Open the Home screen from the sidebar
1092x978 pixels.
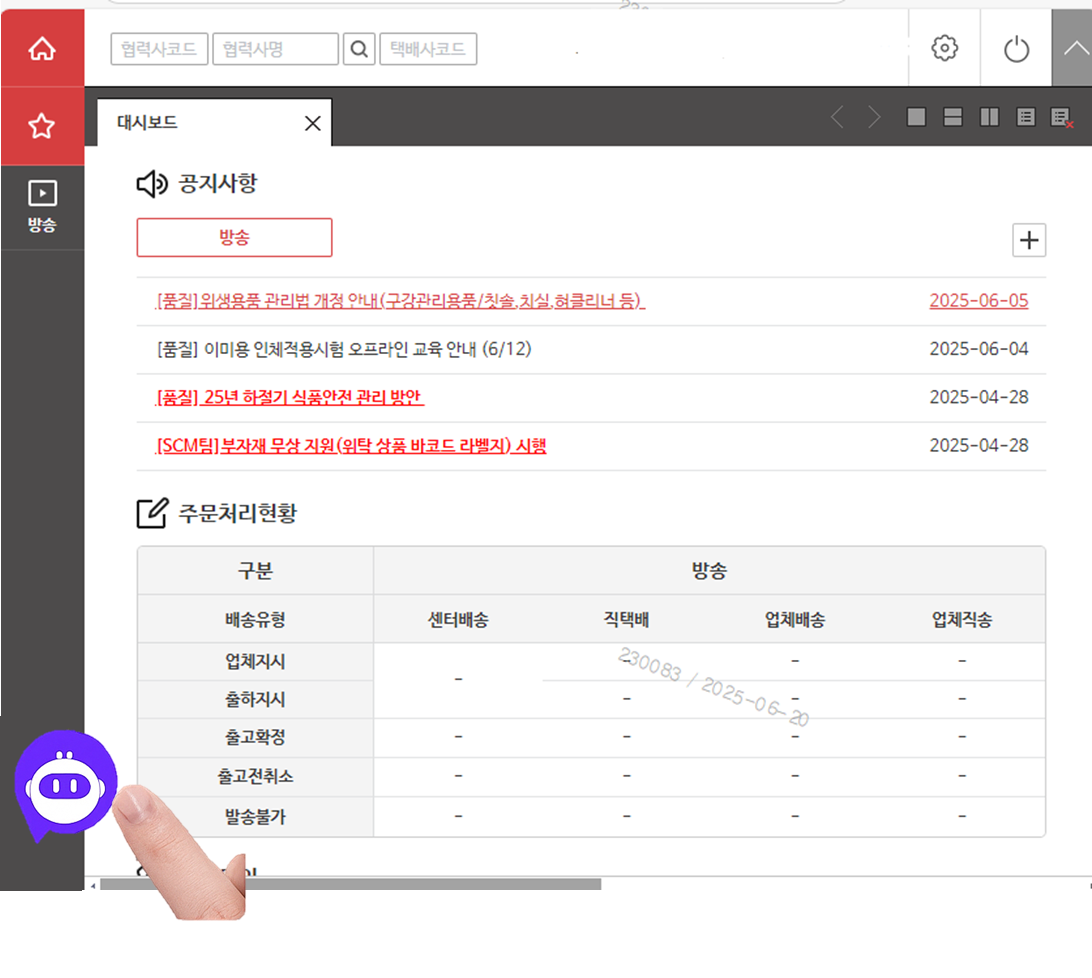tap(42, 48)
